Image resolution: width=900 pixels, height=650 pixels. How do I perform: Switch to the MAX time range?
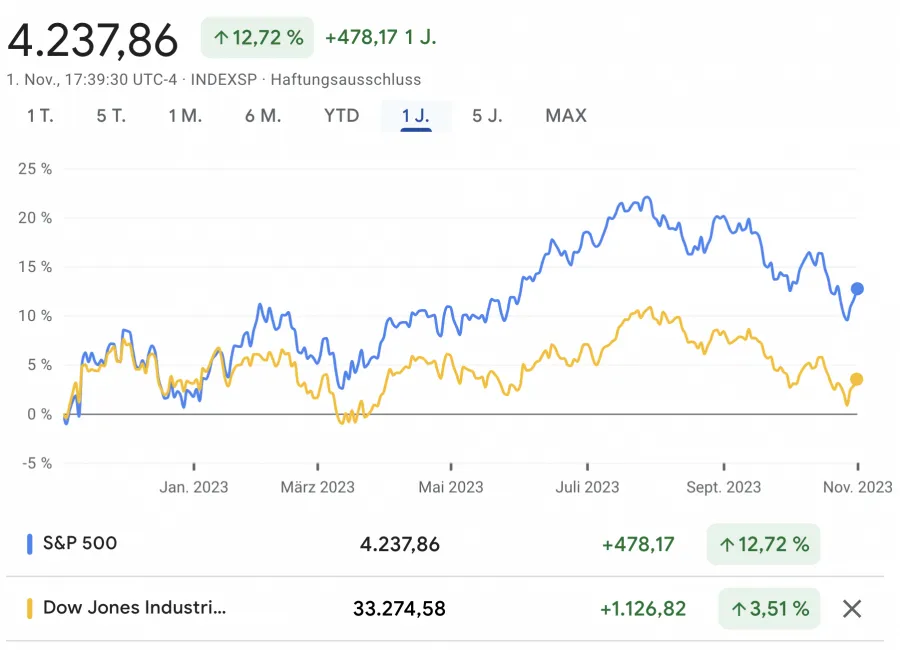point(566,115)
